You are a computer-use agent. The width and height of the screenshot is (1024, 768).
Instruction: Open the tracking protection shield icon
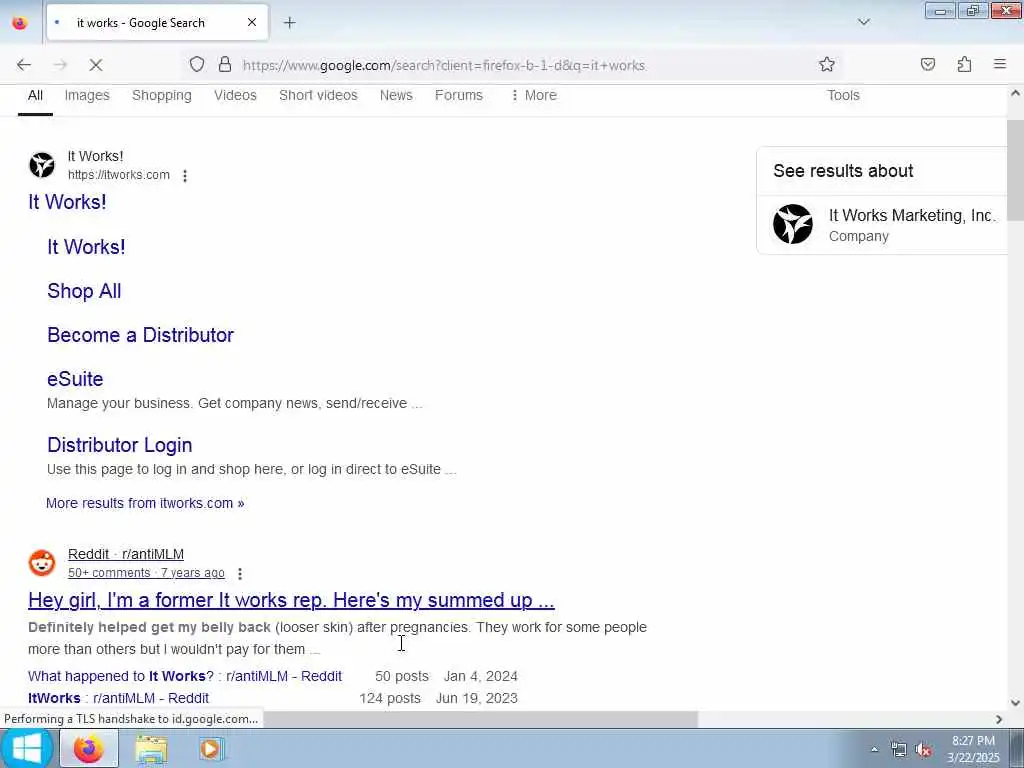[197, 64]
